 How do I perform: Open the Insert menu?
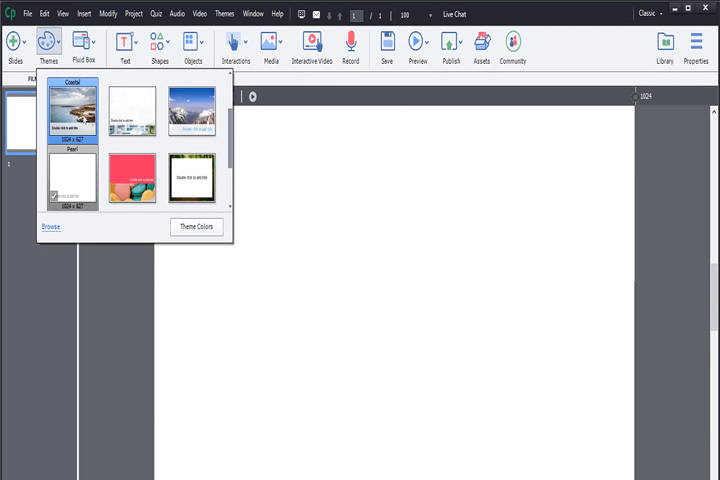tap(84, 14)
